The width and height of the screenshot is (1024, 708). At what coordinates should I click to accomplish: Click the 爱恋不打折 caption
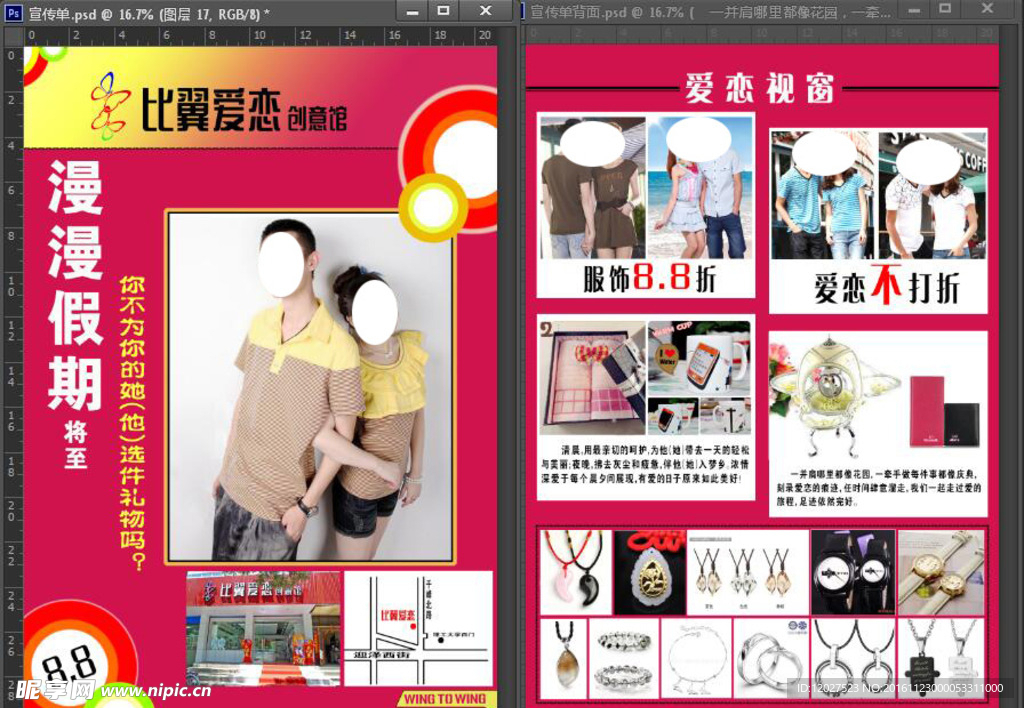(886, 286)
